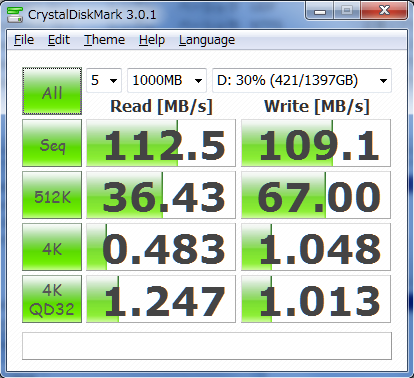Click the 4K QD32 write result 1.013
The width and height of the screenshot is (414, 378).
[316, 299]
